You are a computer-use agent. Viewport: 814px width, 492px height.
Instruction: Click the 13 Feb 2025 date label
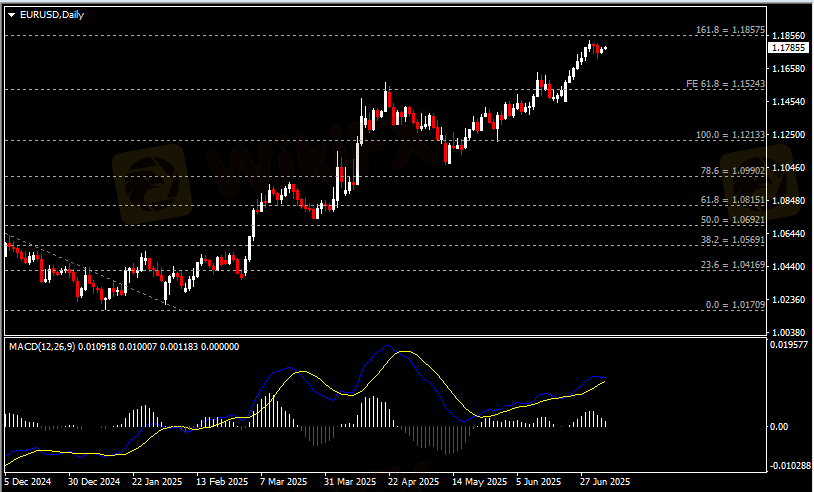pos(222,482)
